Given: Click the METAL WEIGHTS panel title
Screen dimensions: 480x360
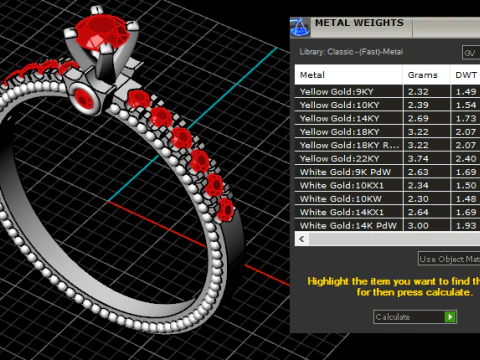Looking at the screenshot, I should coord(359,23).
